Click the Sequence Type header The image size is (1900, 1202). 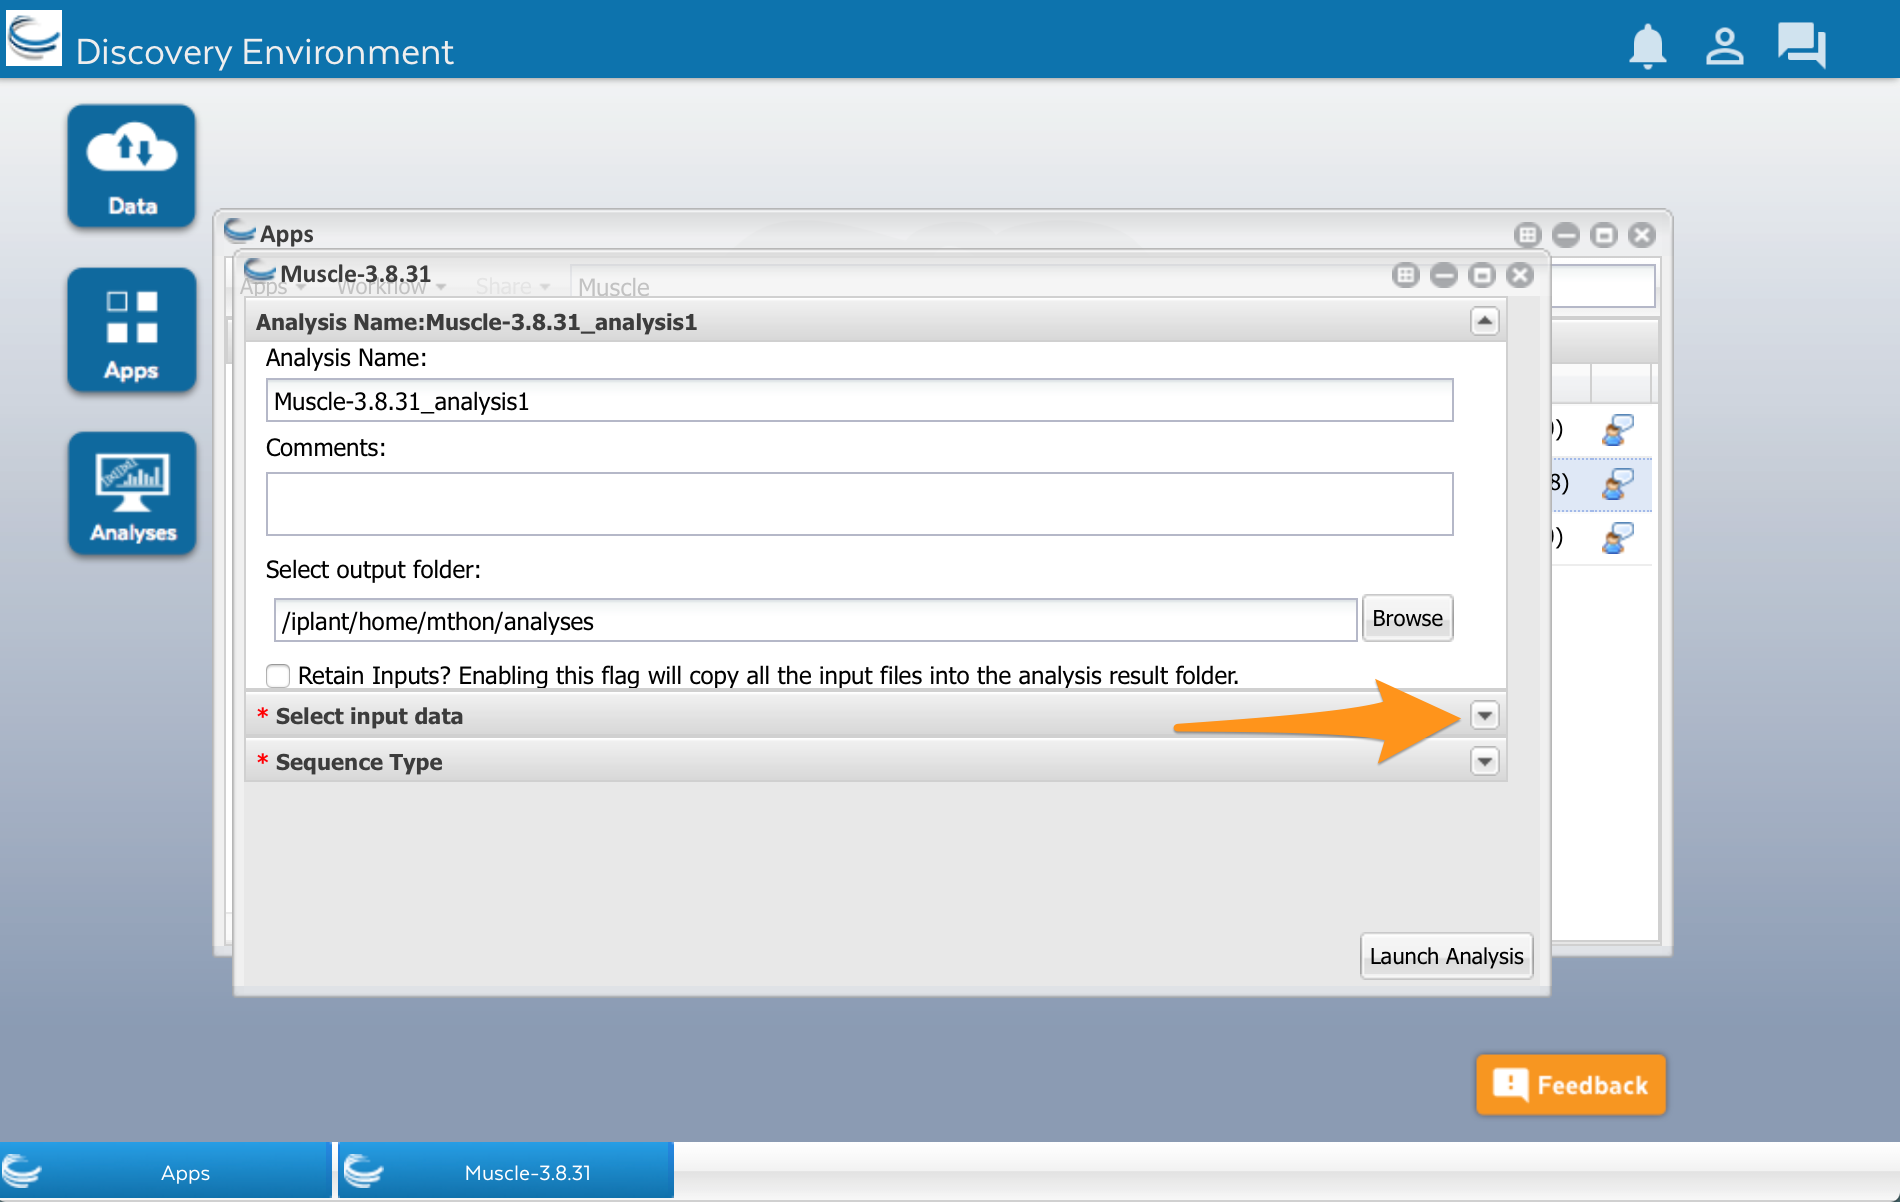point(875,761)
